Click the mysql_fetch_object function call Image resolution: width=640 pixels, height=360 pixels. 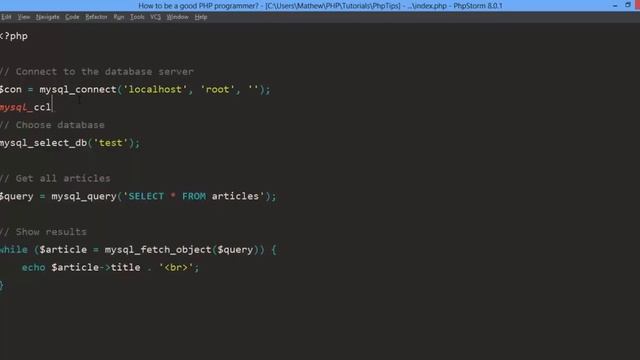coord(158,250)
